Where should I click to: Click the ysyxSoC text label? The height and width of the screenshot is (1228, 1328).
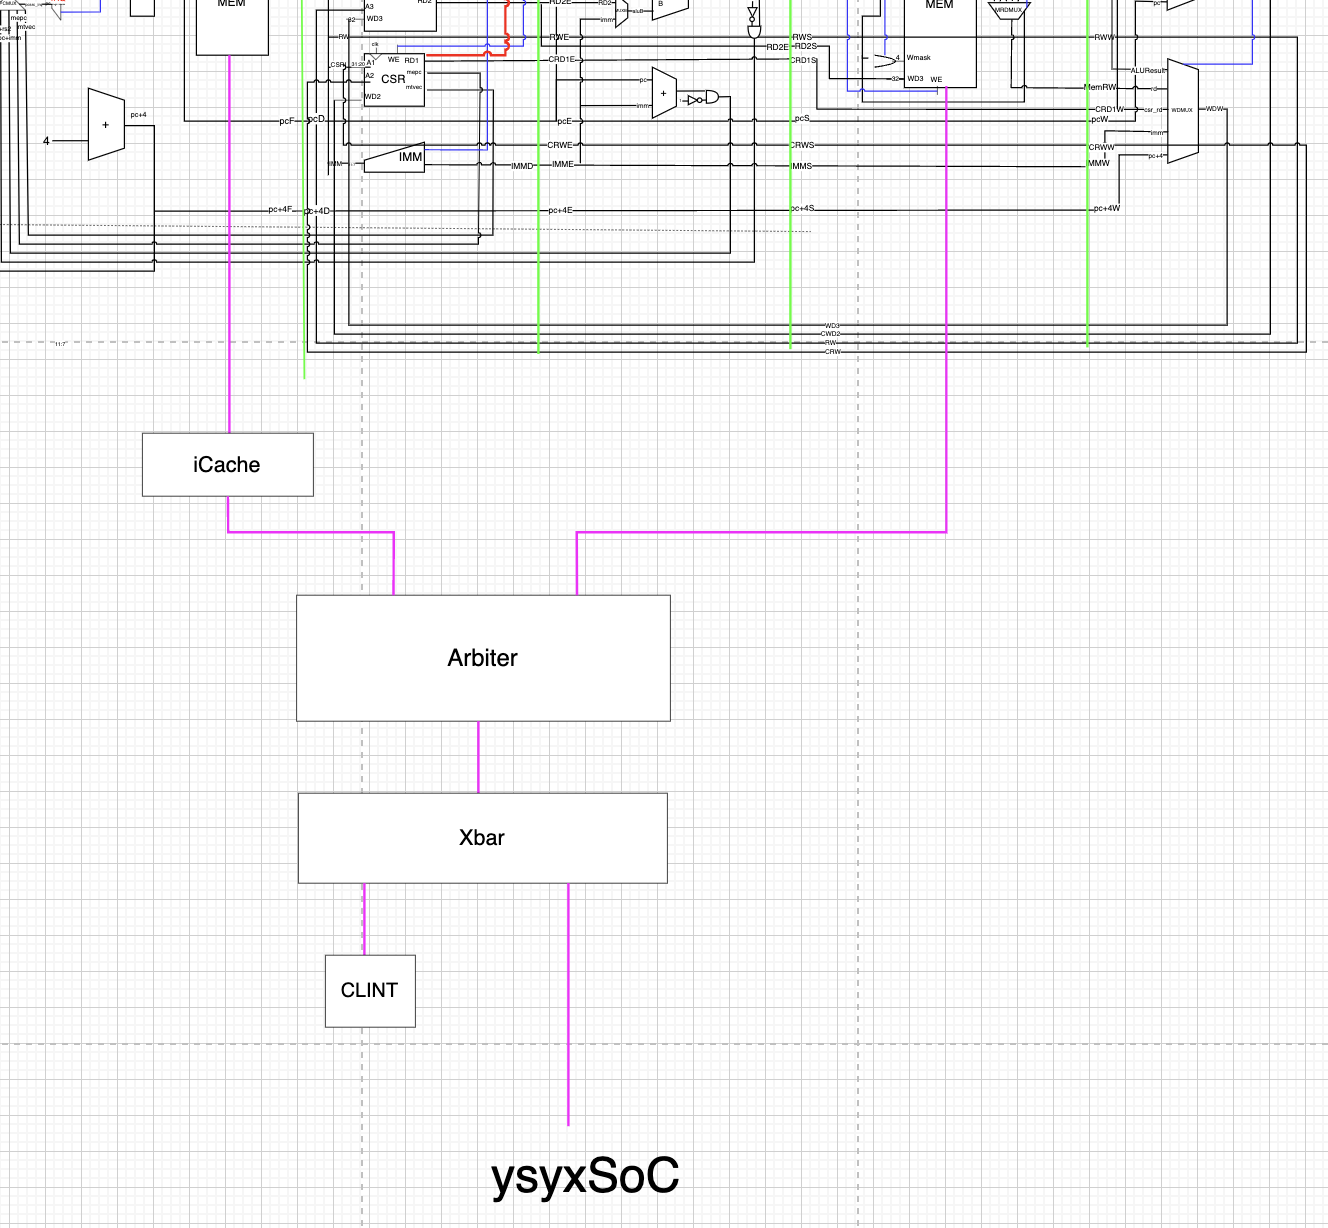coord(585,1175)
